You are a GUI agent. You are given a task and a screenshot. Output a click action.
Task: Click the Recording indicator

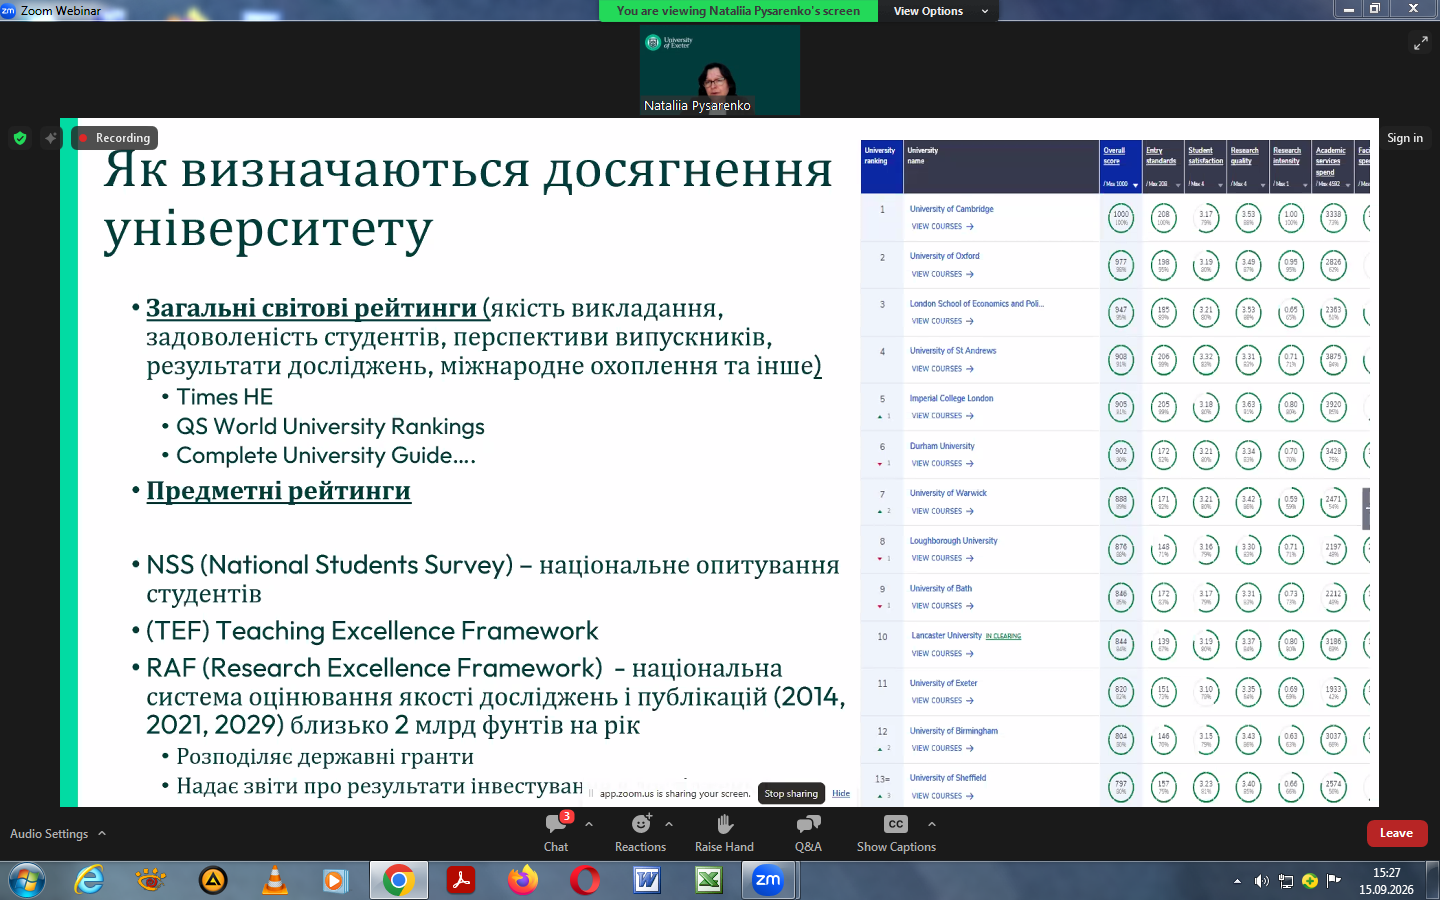(x=115, y=138)
